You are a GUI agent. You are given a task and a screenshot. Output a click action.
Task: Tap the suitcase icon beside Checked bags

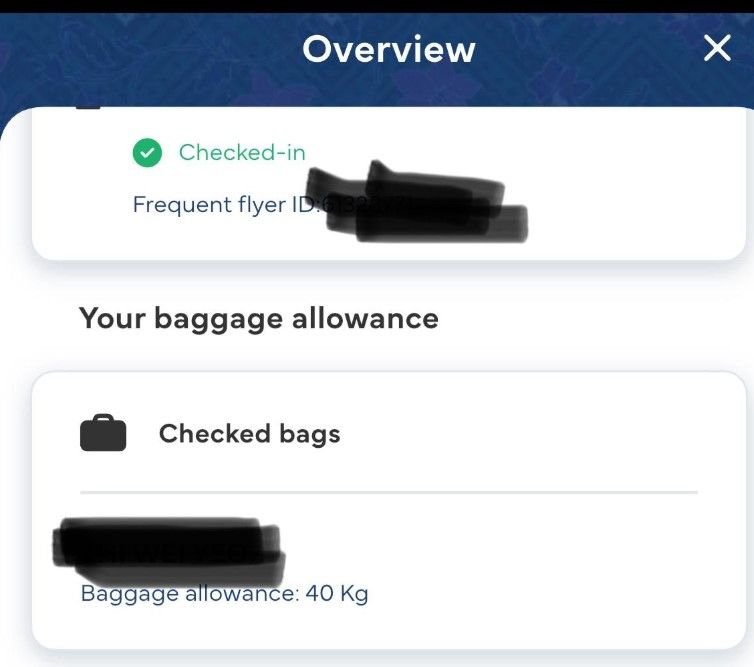(x=103, y=434)
